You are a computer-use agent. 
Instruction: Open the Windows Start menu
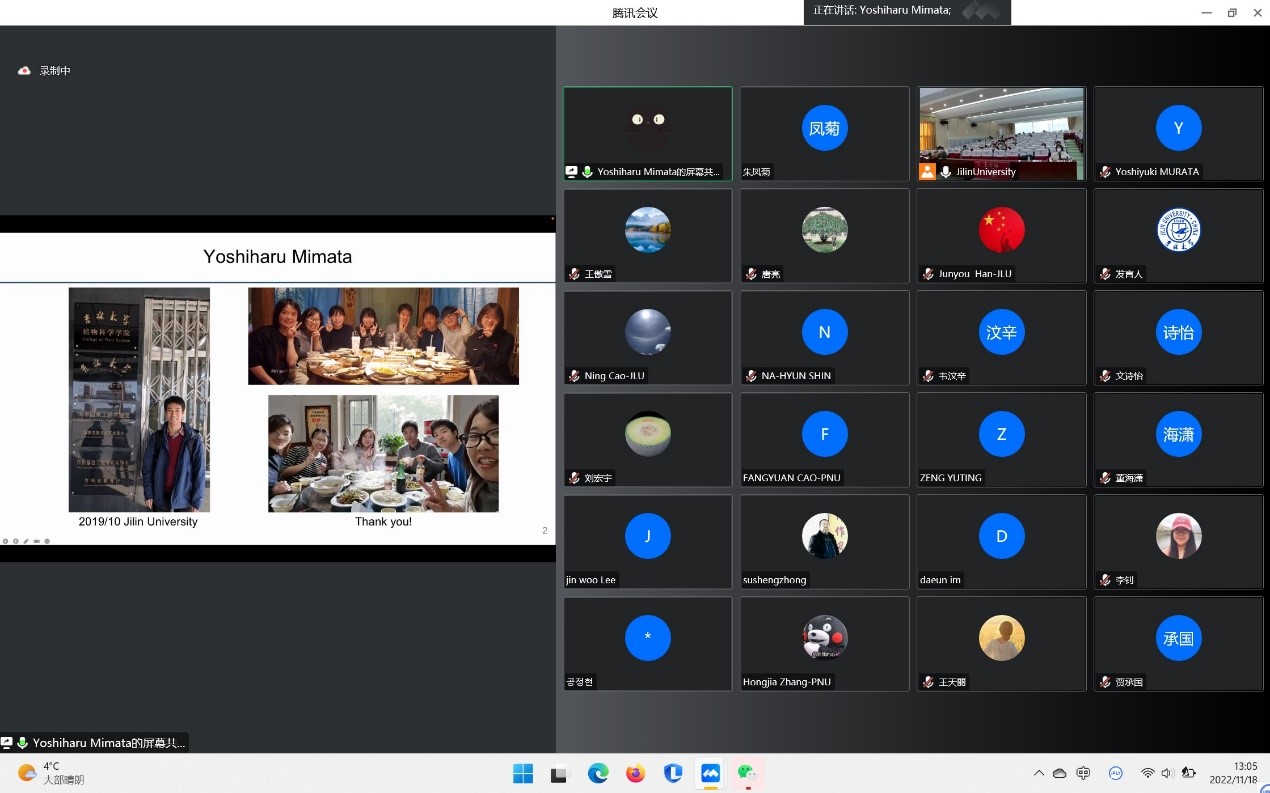click(x=523, y=773)
